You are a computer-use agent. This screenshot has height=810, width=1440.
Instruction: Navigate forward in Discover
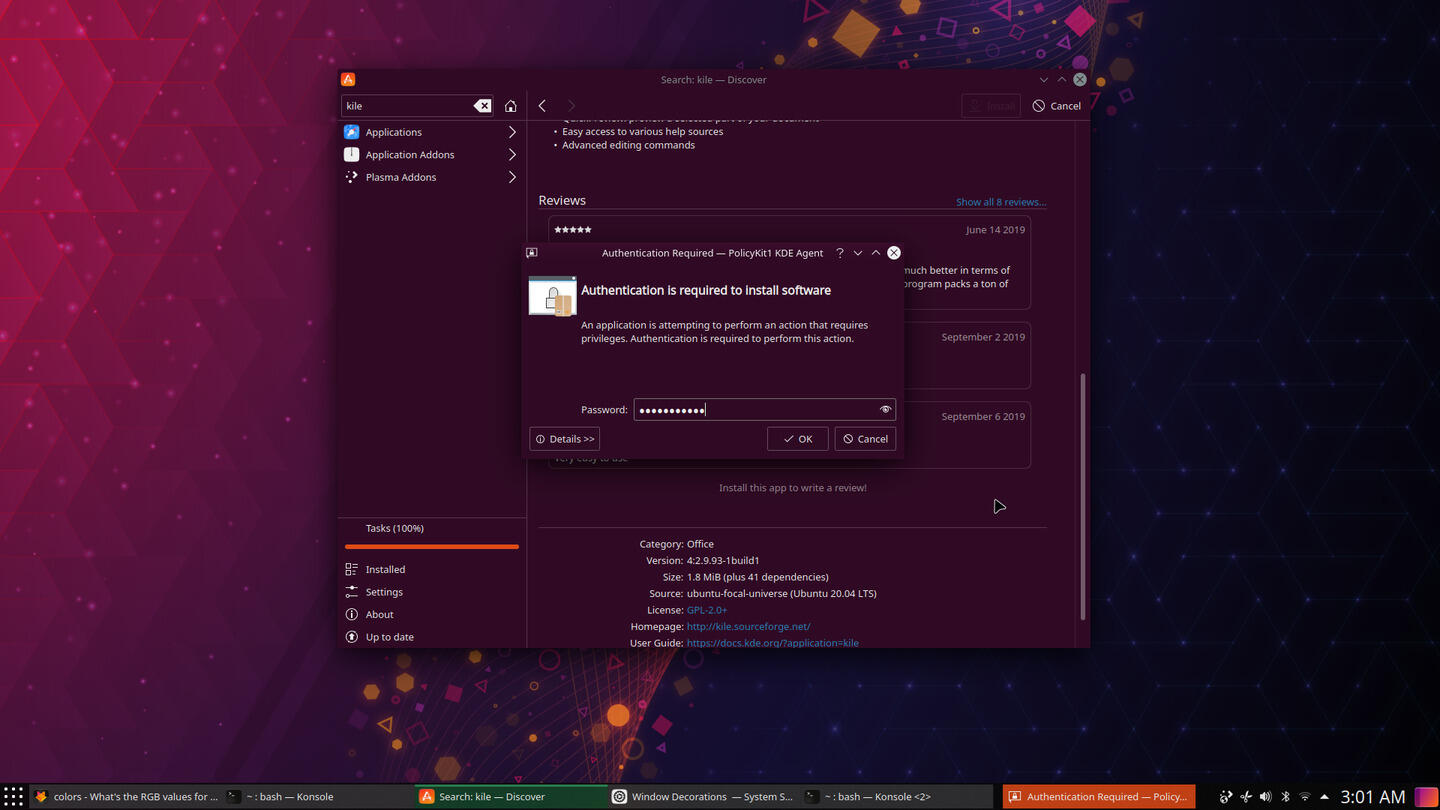571,106
